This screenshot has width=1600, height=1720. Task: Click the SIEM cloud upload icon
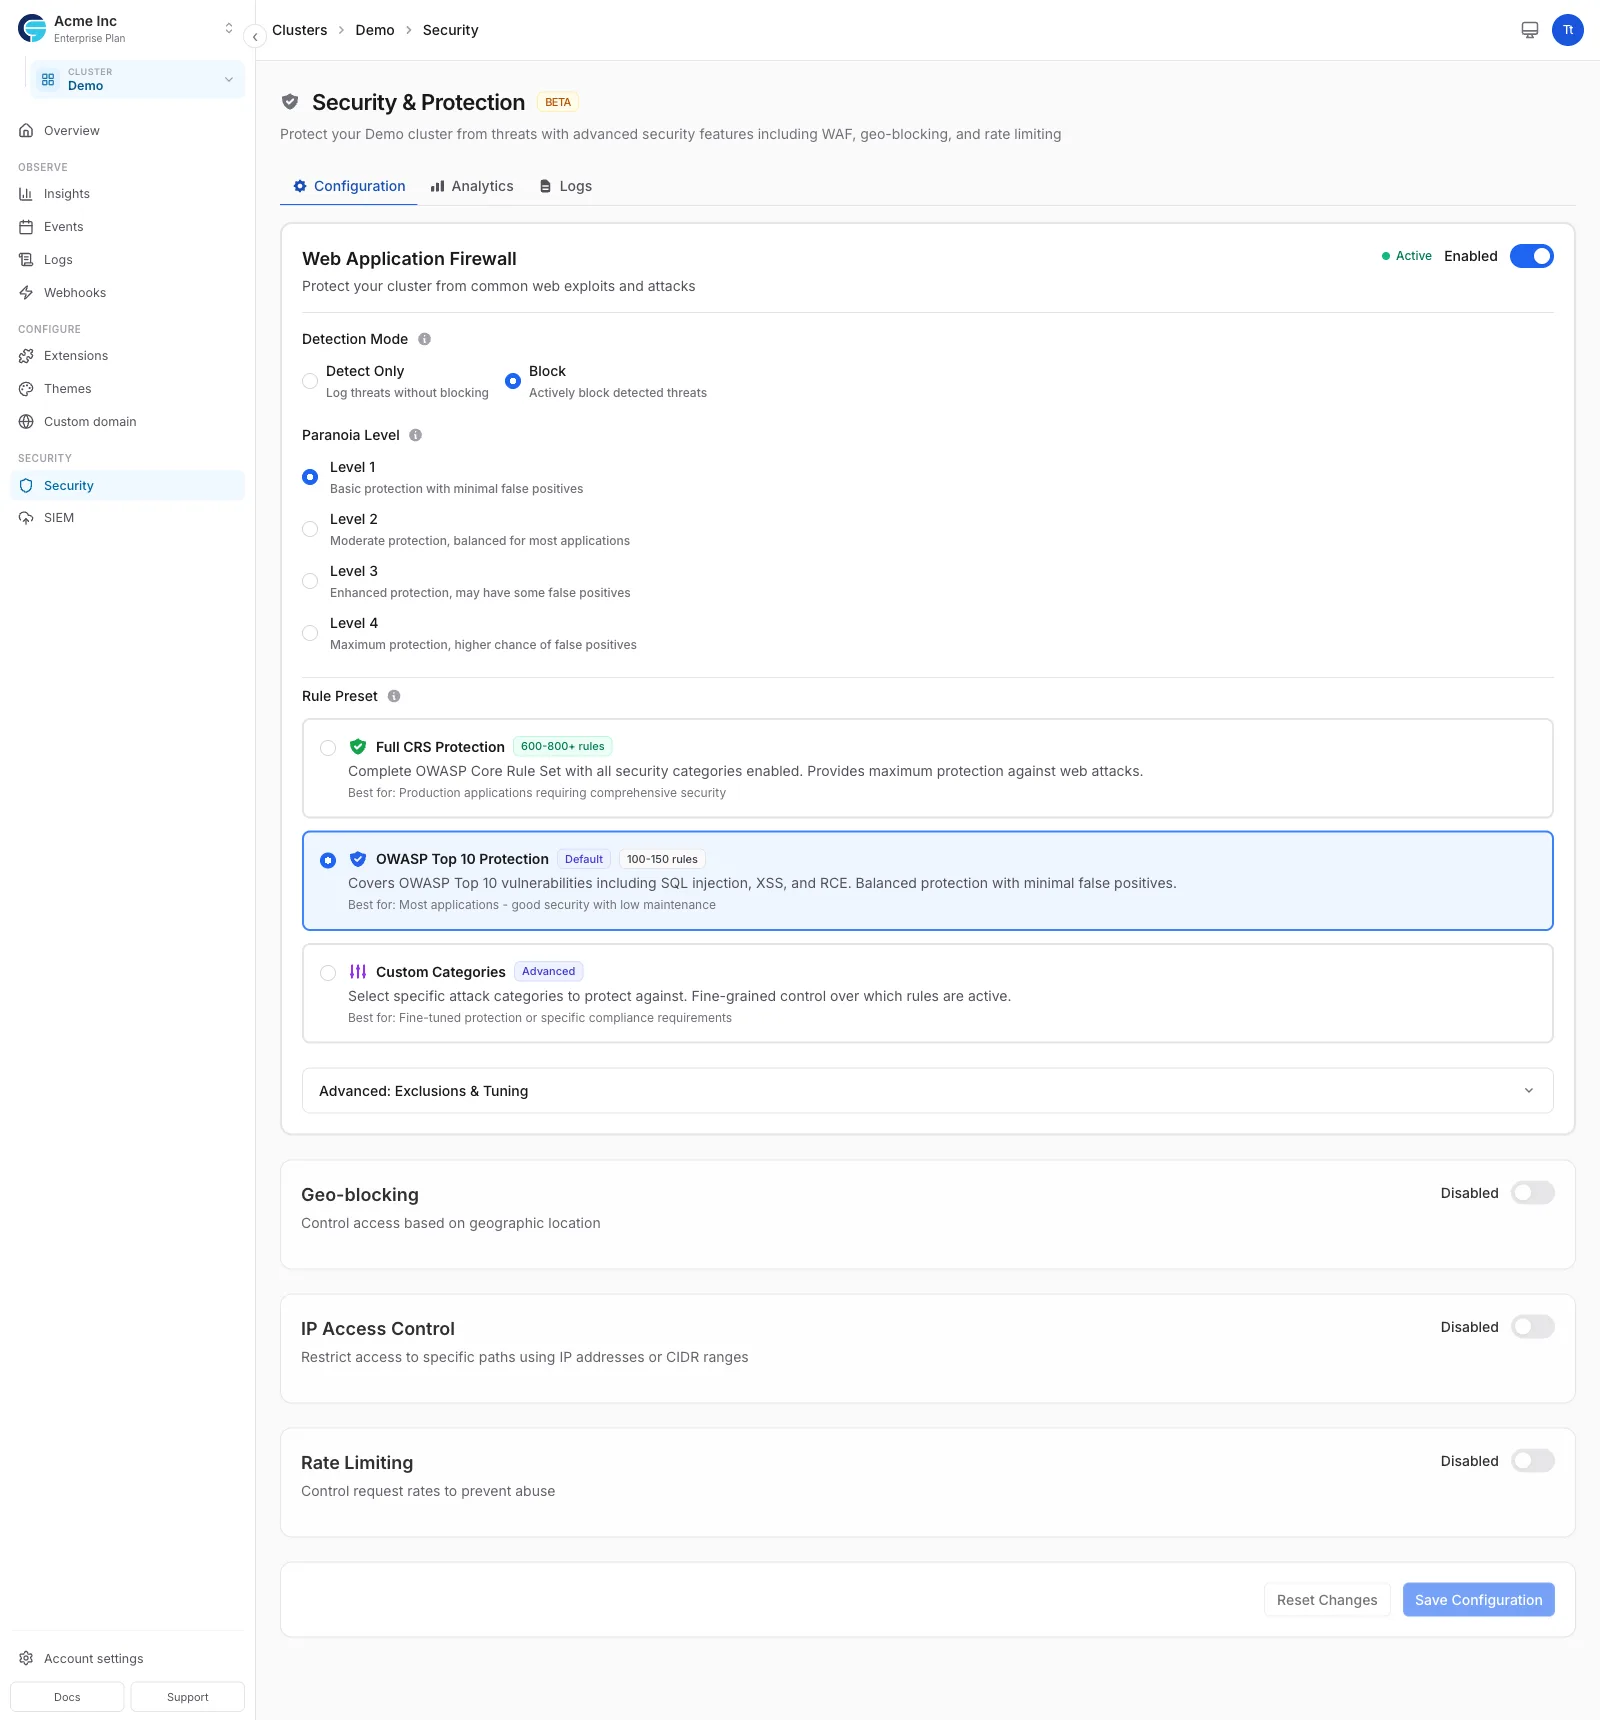pos(26,518)
